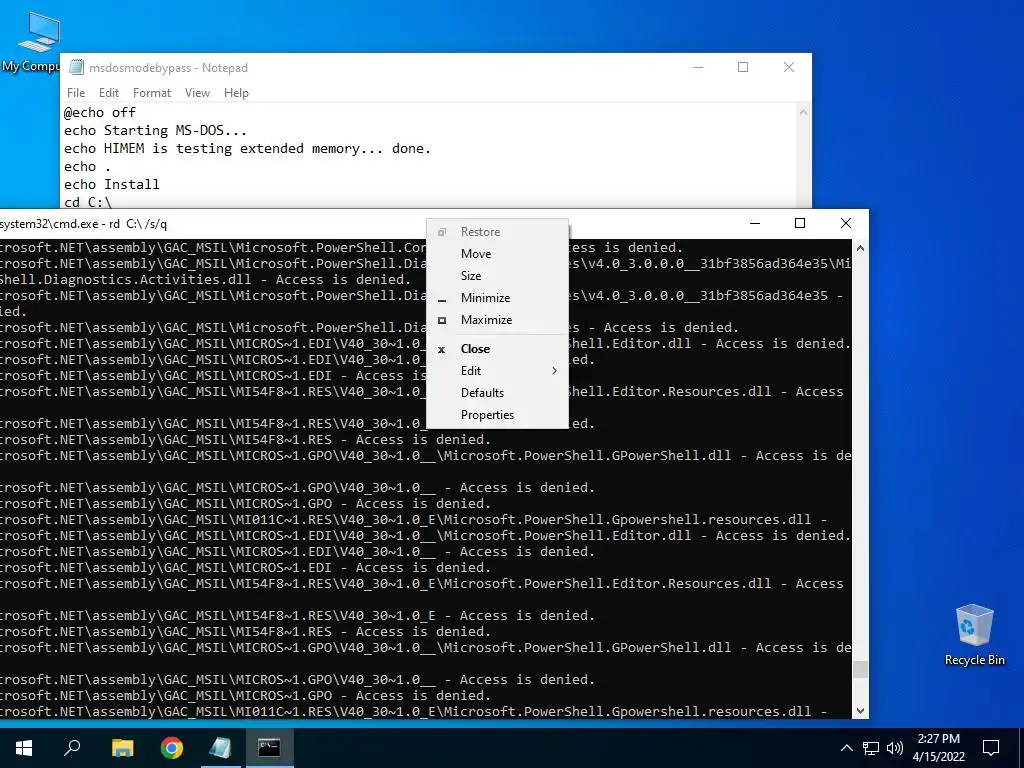The image size is (1024, 768).
Task: Open the Notepad File menu
Action: [76, 93]
